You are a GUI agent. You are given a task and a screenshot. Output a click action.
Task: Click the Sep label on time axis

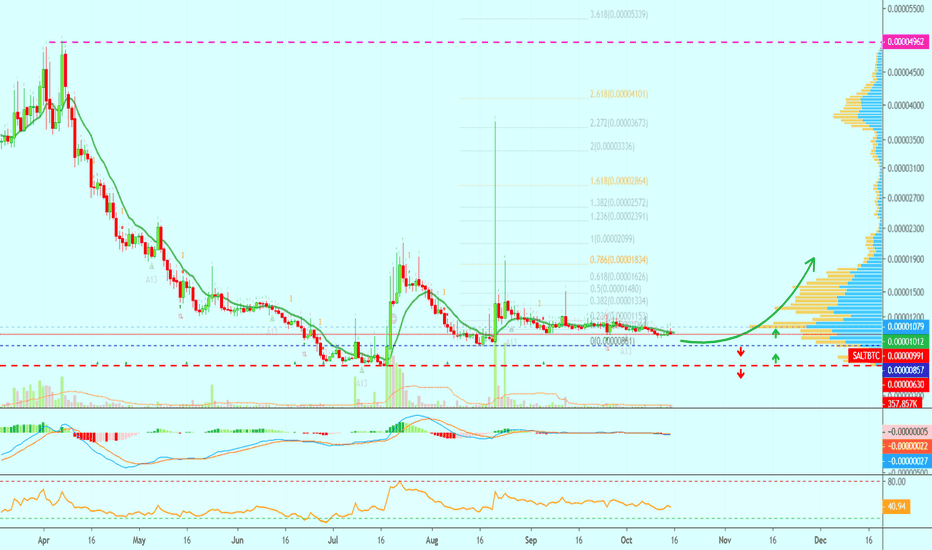tap(531, 540)
